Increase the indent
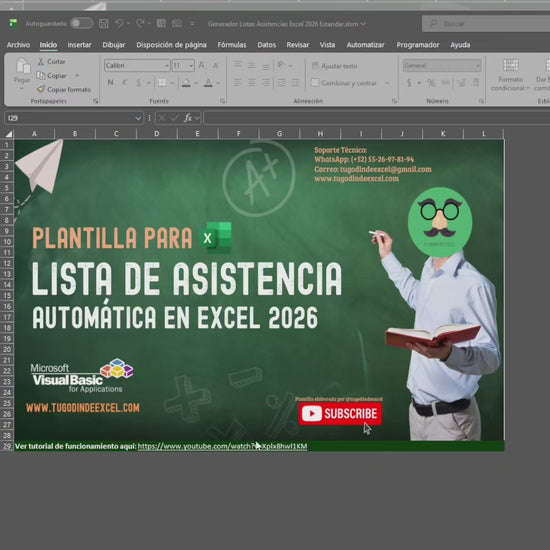Viewport: 550px width, 550px height. pos(296,82)
